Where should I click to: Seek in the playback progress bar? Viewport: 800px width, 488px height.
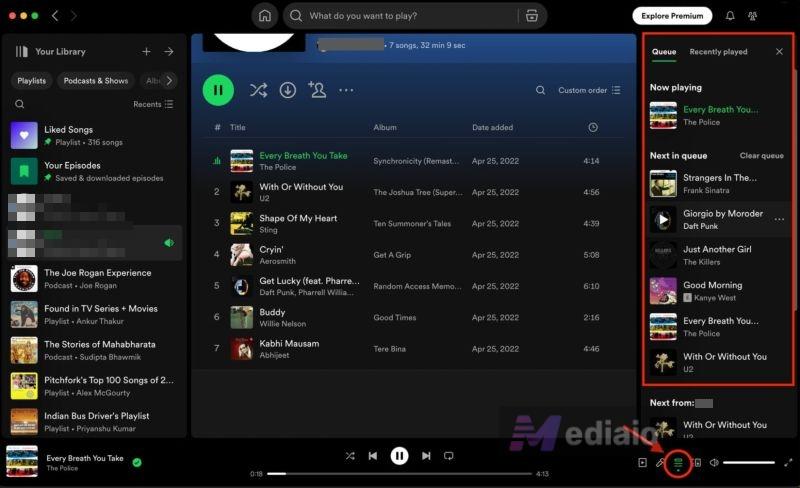399,474
